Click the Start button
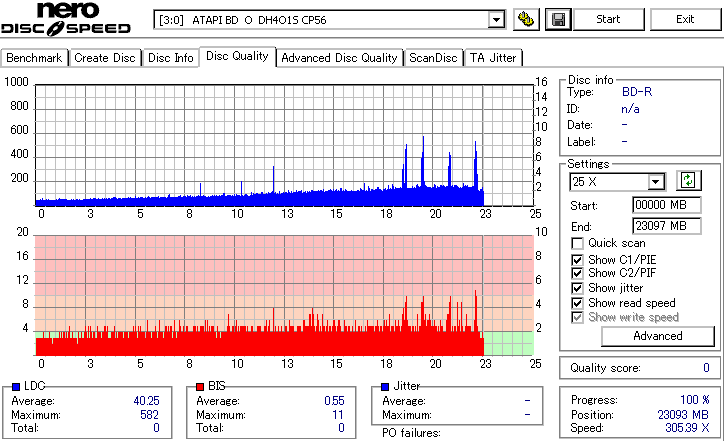Image resolution: width=724 pixels, height=441 pixels. 608,19
